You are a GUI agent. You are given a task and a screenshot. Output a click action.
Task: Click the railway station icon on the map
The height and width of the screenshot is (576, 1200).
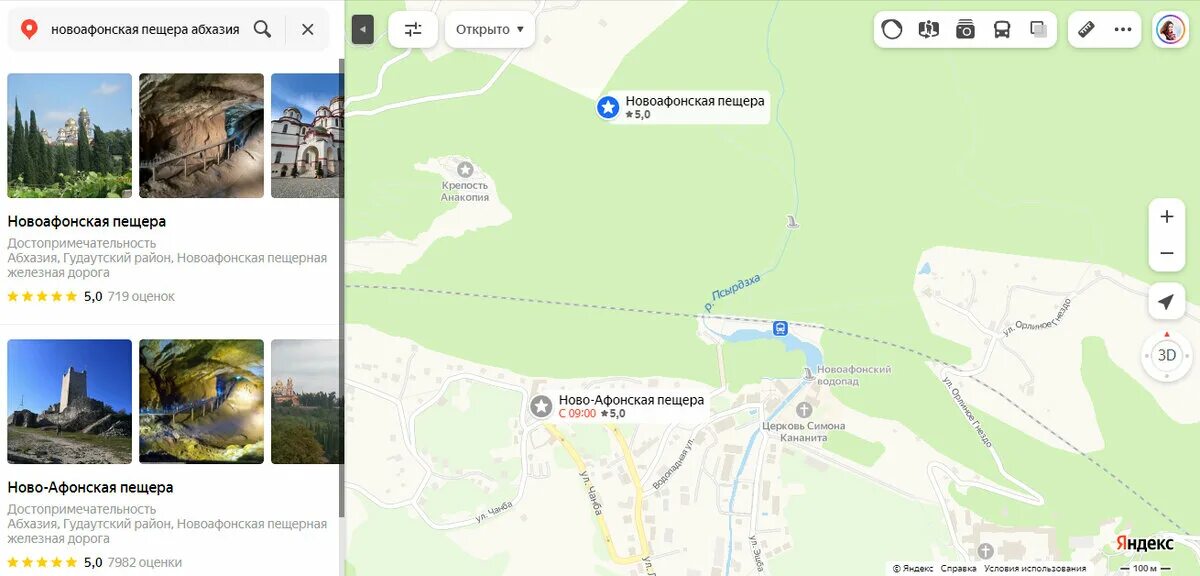(x=780, y=327)
